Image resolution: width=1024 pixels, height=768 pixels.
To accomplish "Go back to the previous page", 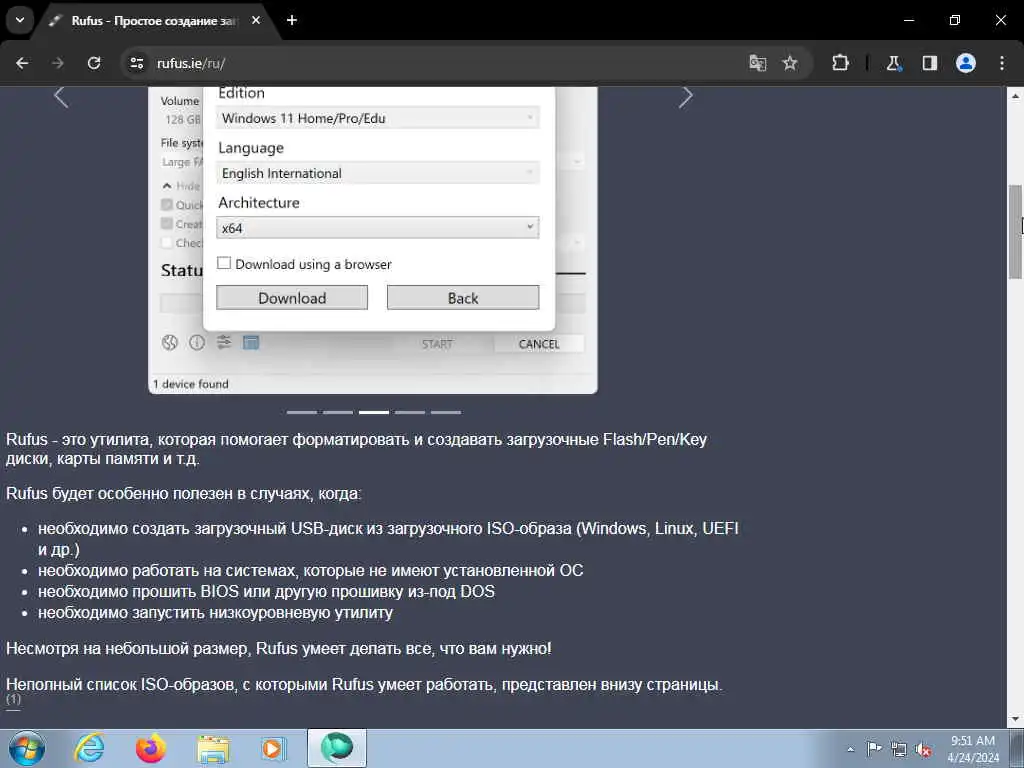I will point(22,63).
